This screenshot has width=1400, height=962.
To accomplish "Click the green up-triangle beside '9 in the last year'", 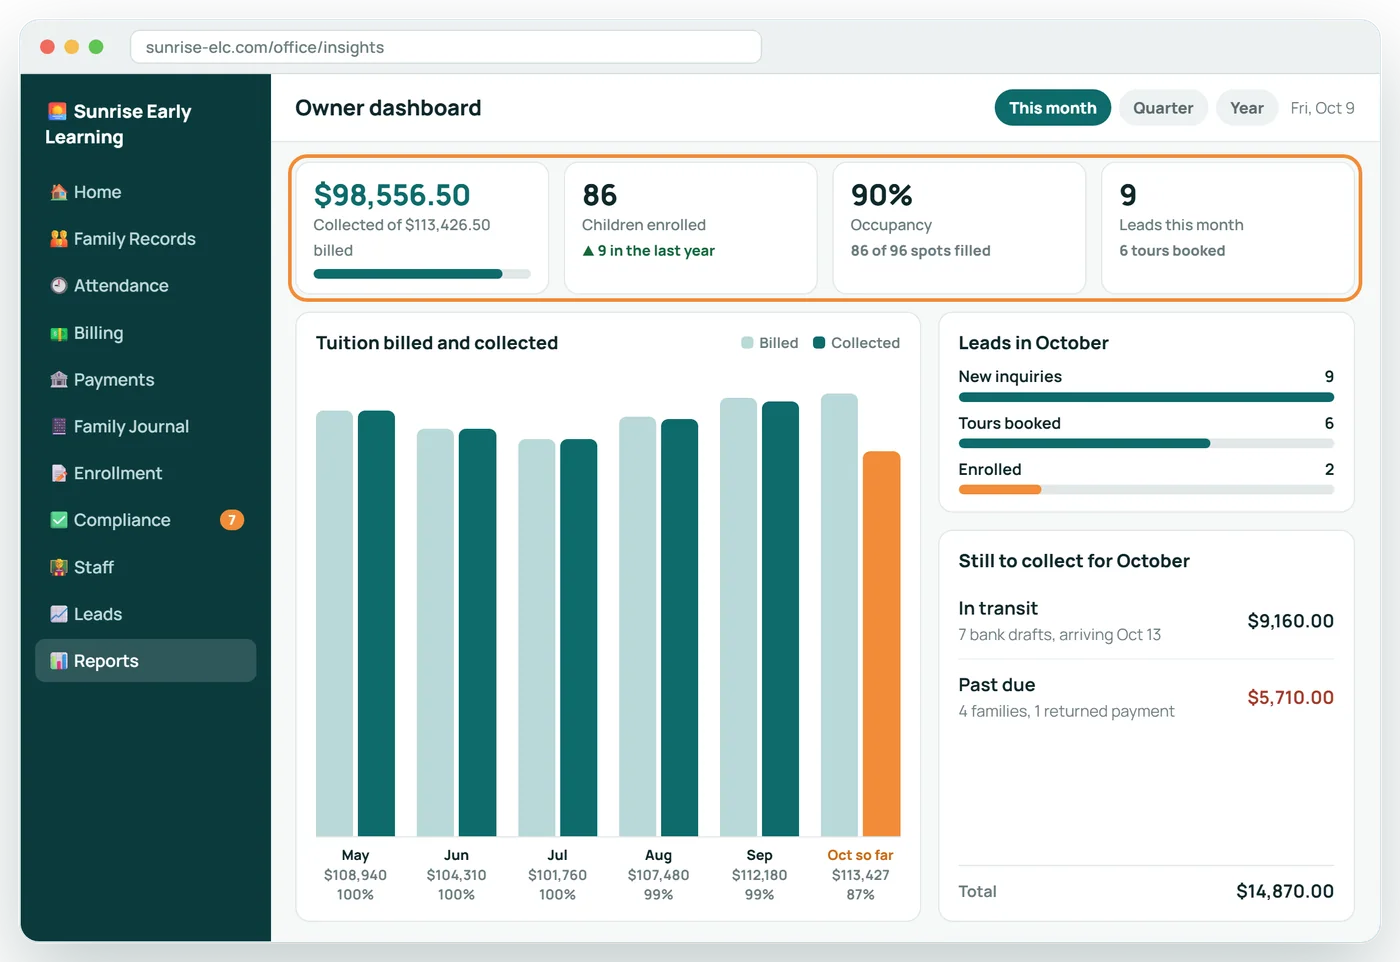I will pos(588,251).
